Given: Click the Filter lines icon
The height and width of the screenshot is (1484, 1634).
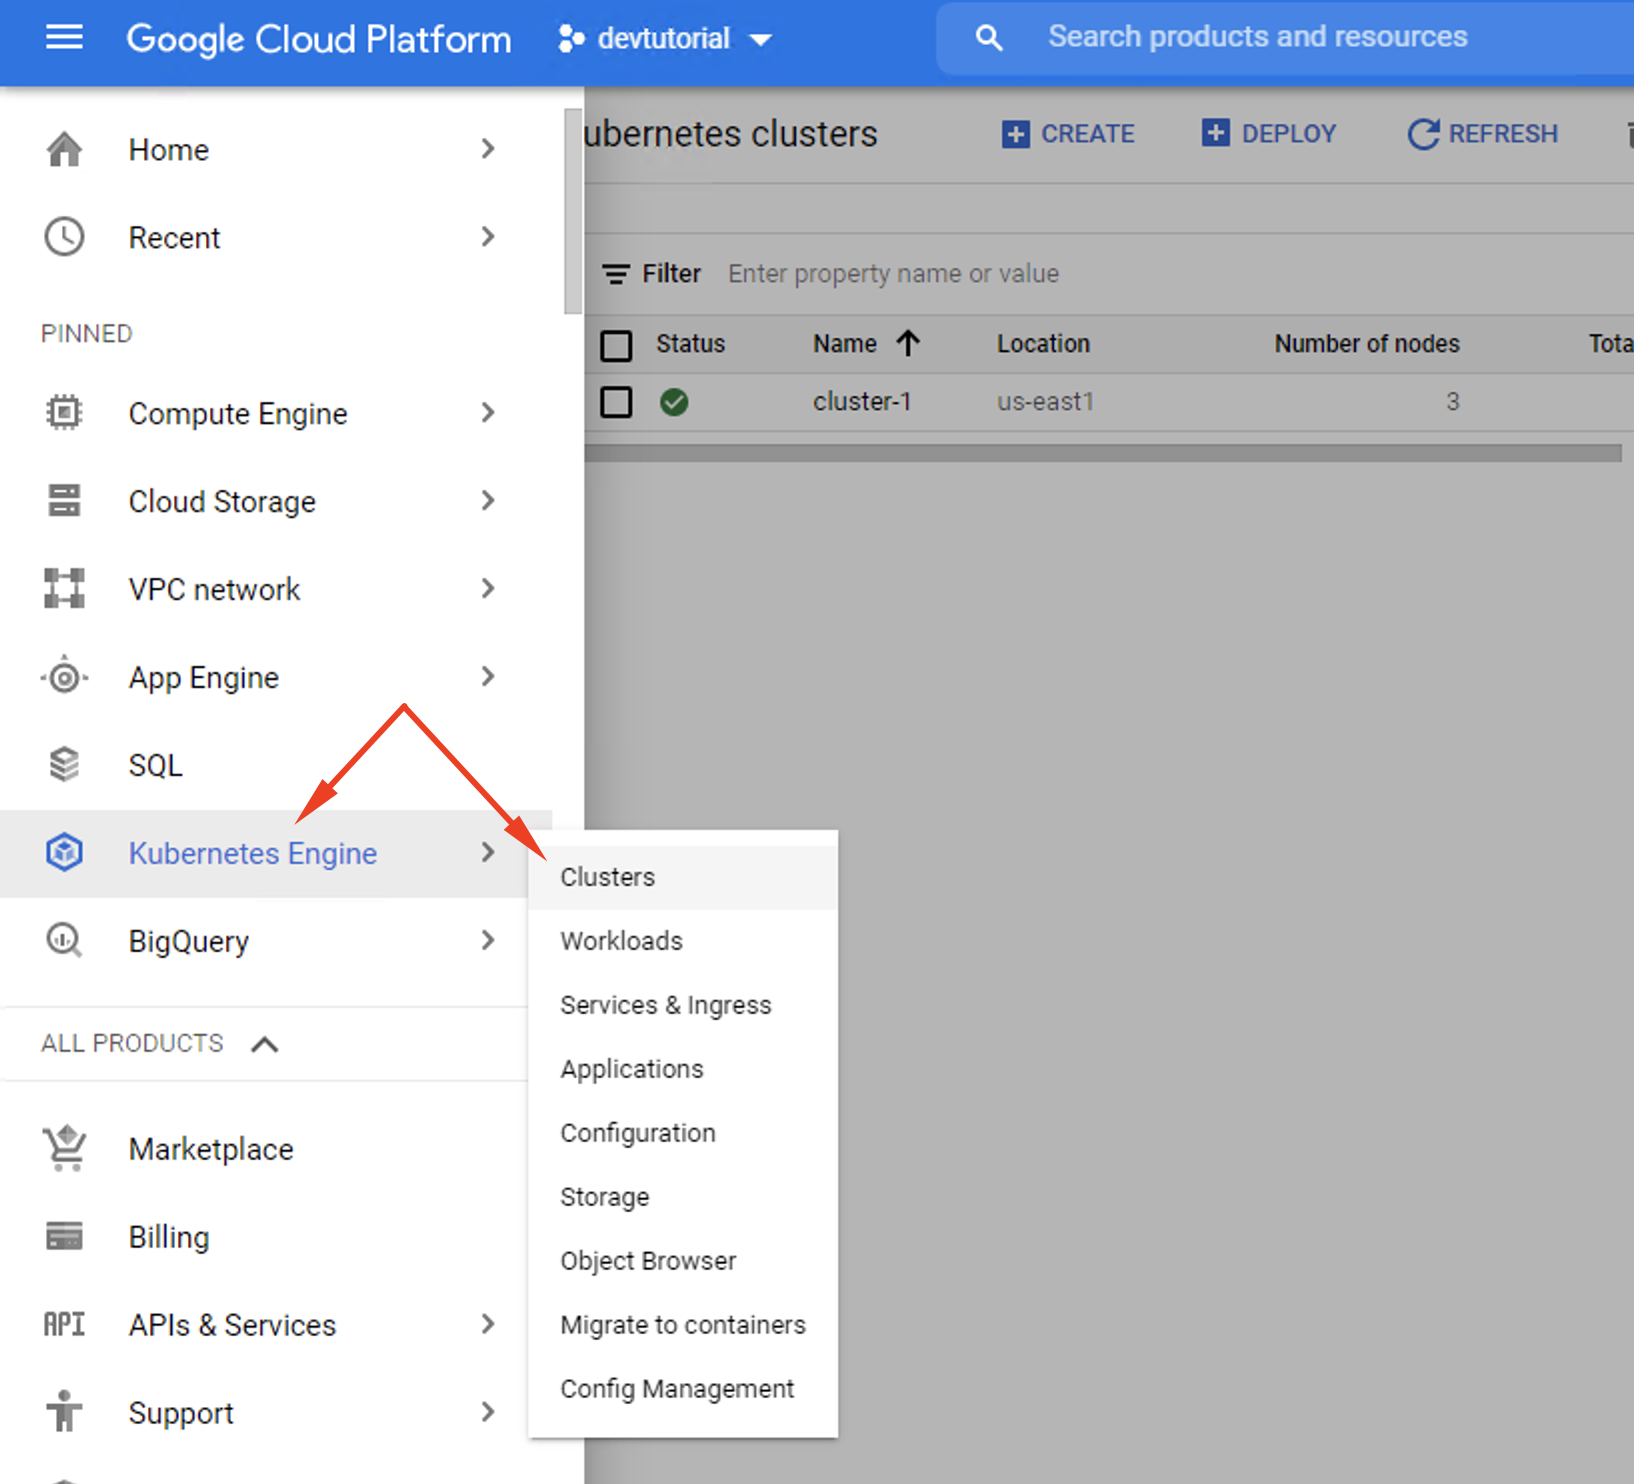Looking at the screenshot, I should click(x=616, y=274).
